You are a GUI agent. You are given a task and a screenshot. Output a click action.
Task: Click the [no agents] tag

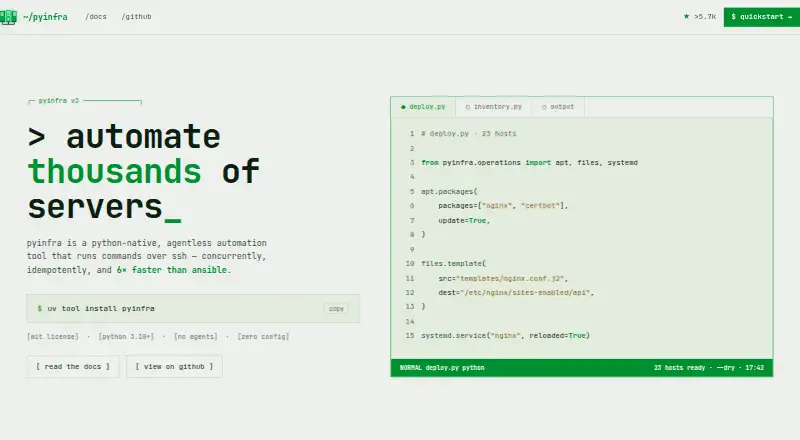[x=195, y=336]
